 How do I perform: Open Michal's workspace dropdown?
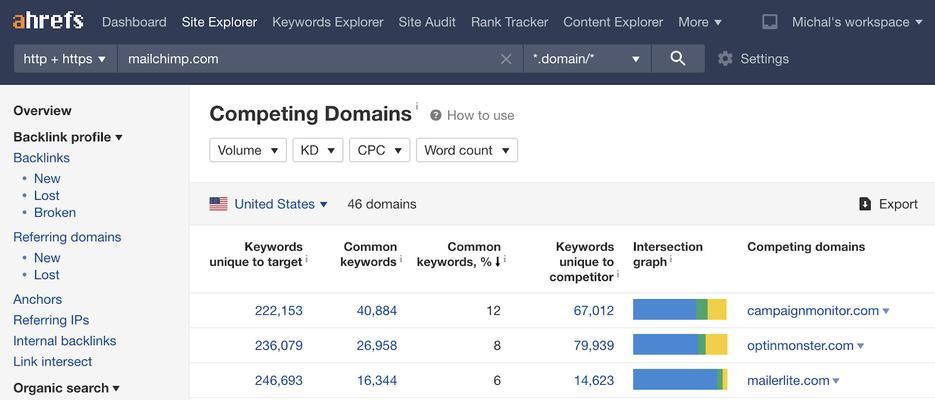click(x=857, y=22)
